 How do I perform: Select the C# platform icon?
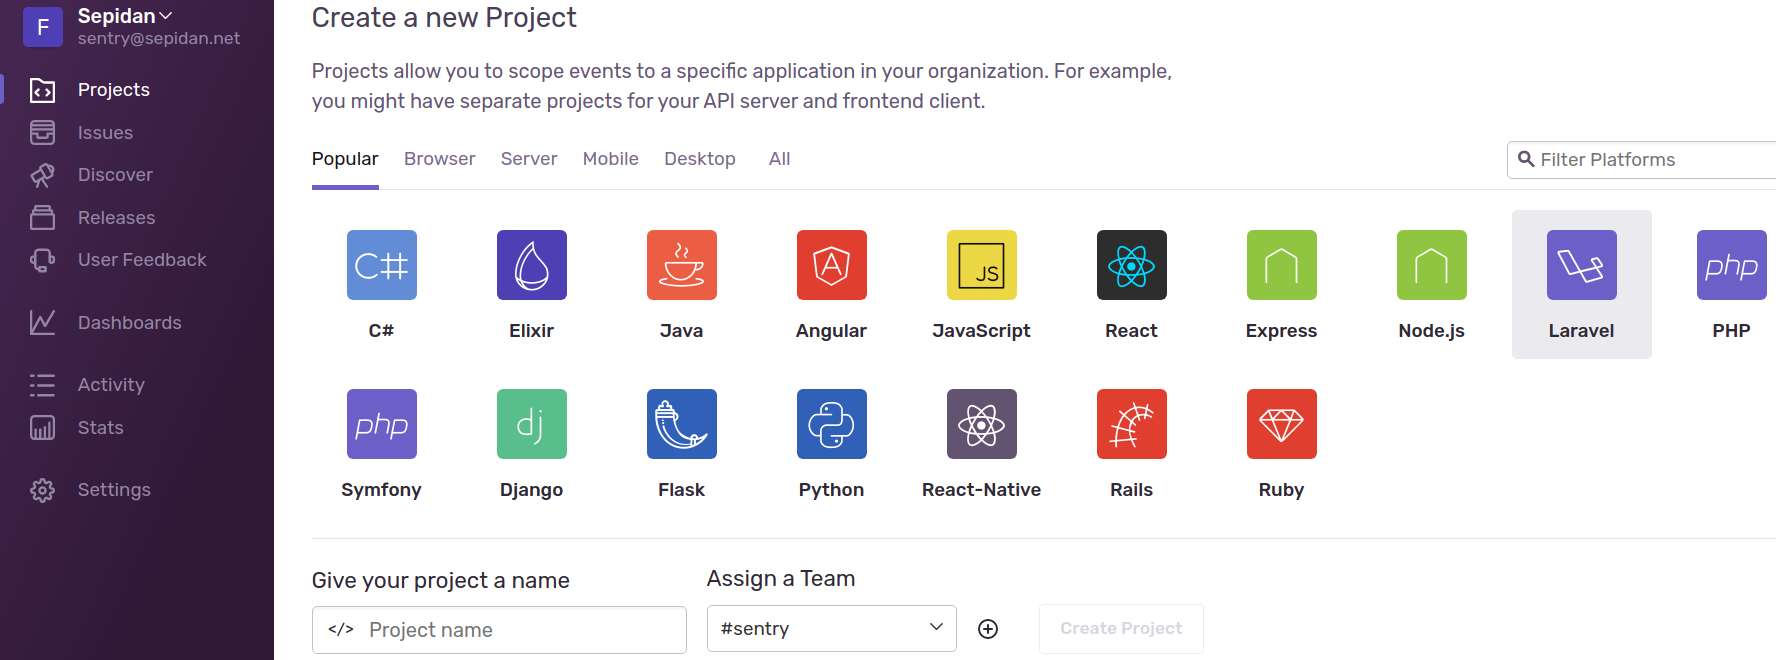click(x=381, y=265)
